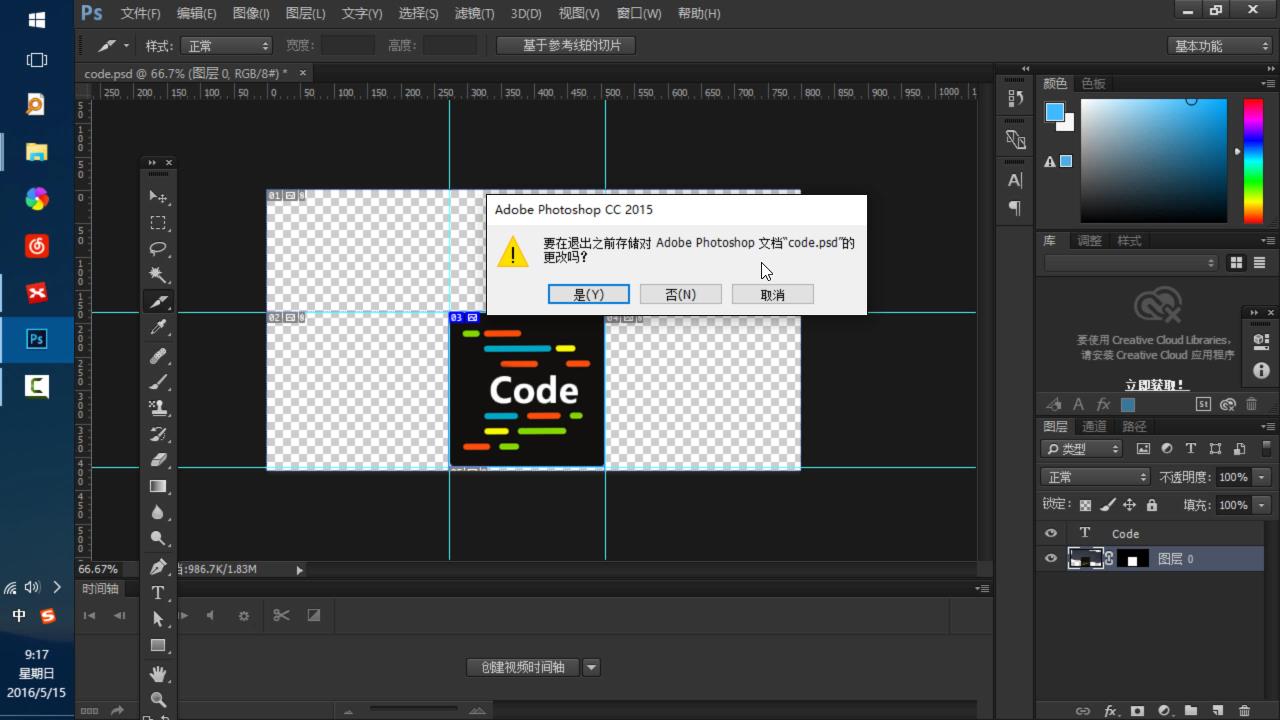The width and height of the screenshot is (1280, 720).
Task: Select the Healing Brush tool
Action: coord(158,356)
